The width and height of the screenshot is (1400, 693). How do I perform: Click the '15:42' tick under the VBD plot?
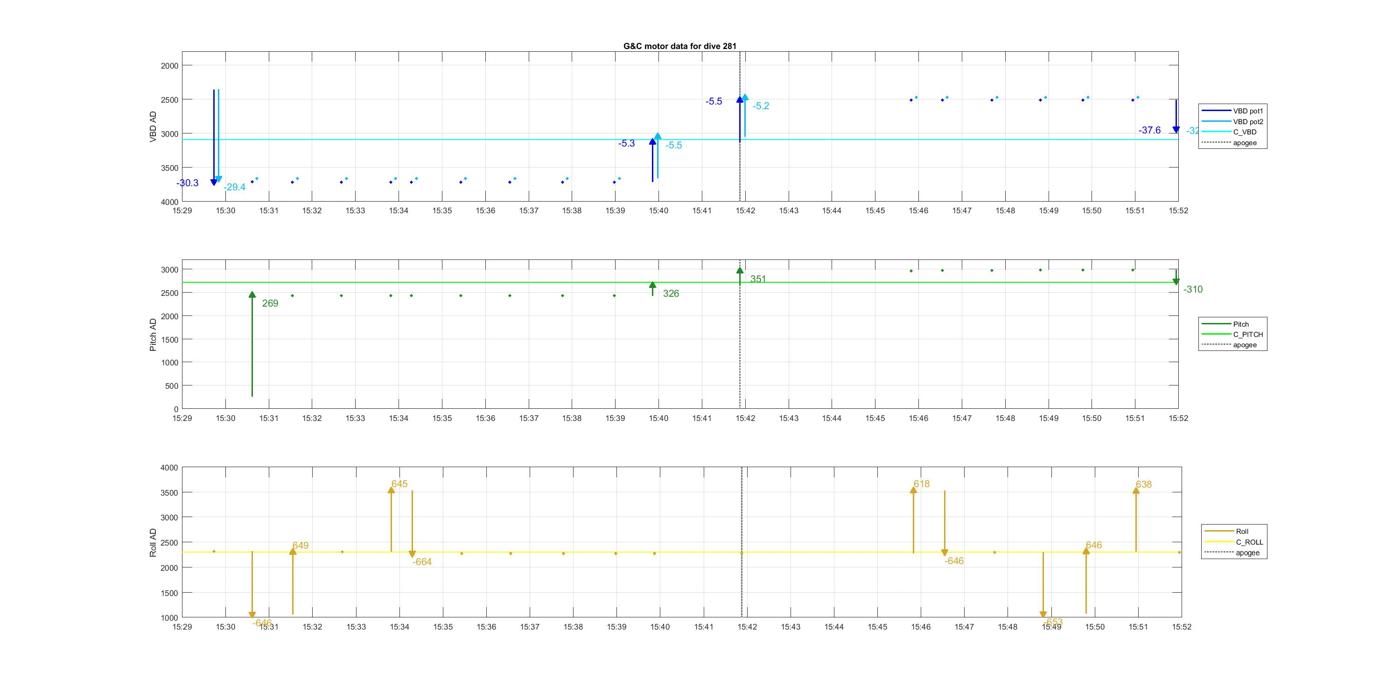coord(745,211)
